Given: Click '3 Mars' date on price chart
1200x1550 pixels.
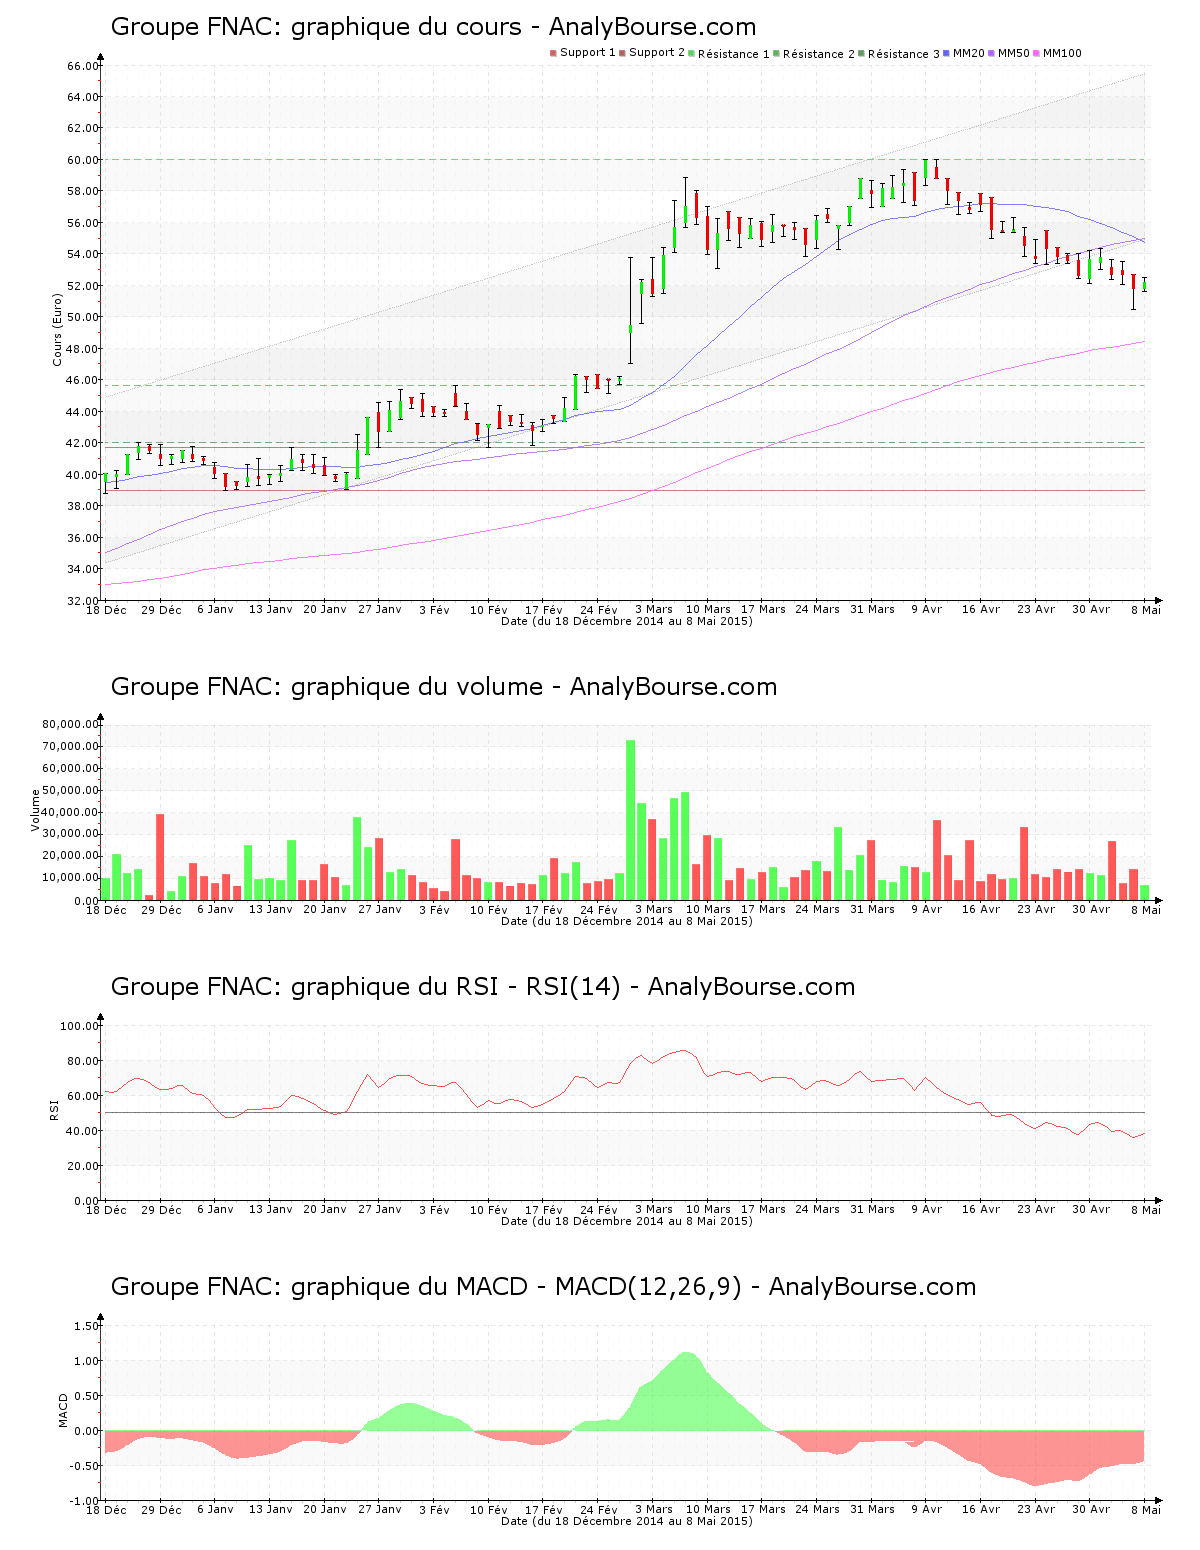Looking at the screenshot, I should tap(654, 609).
